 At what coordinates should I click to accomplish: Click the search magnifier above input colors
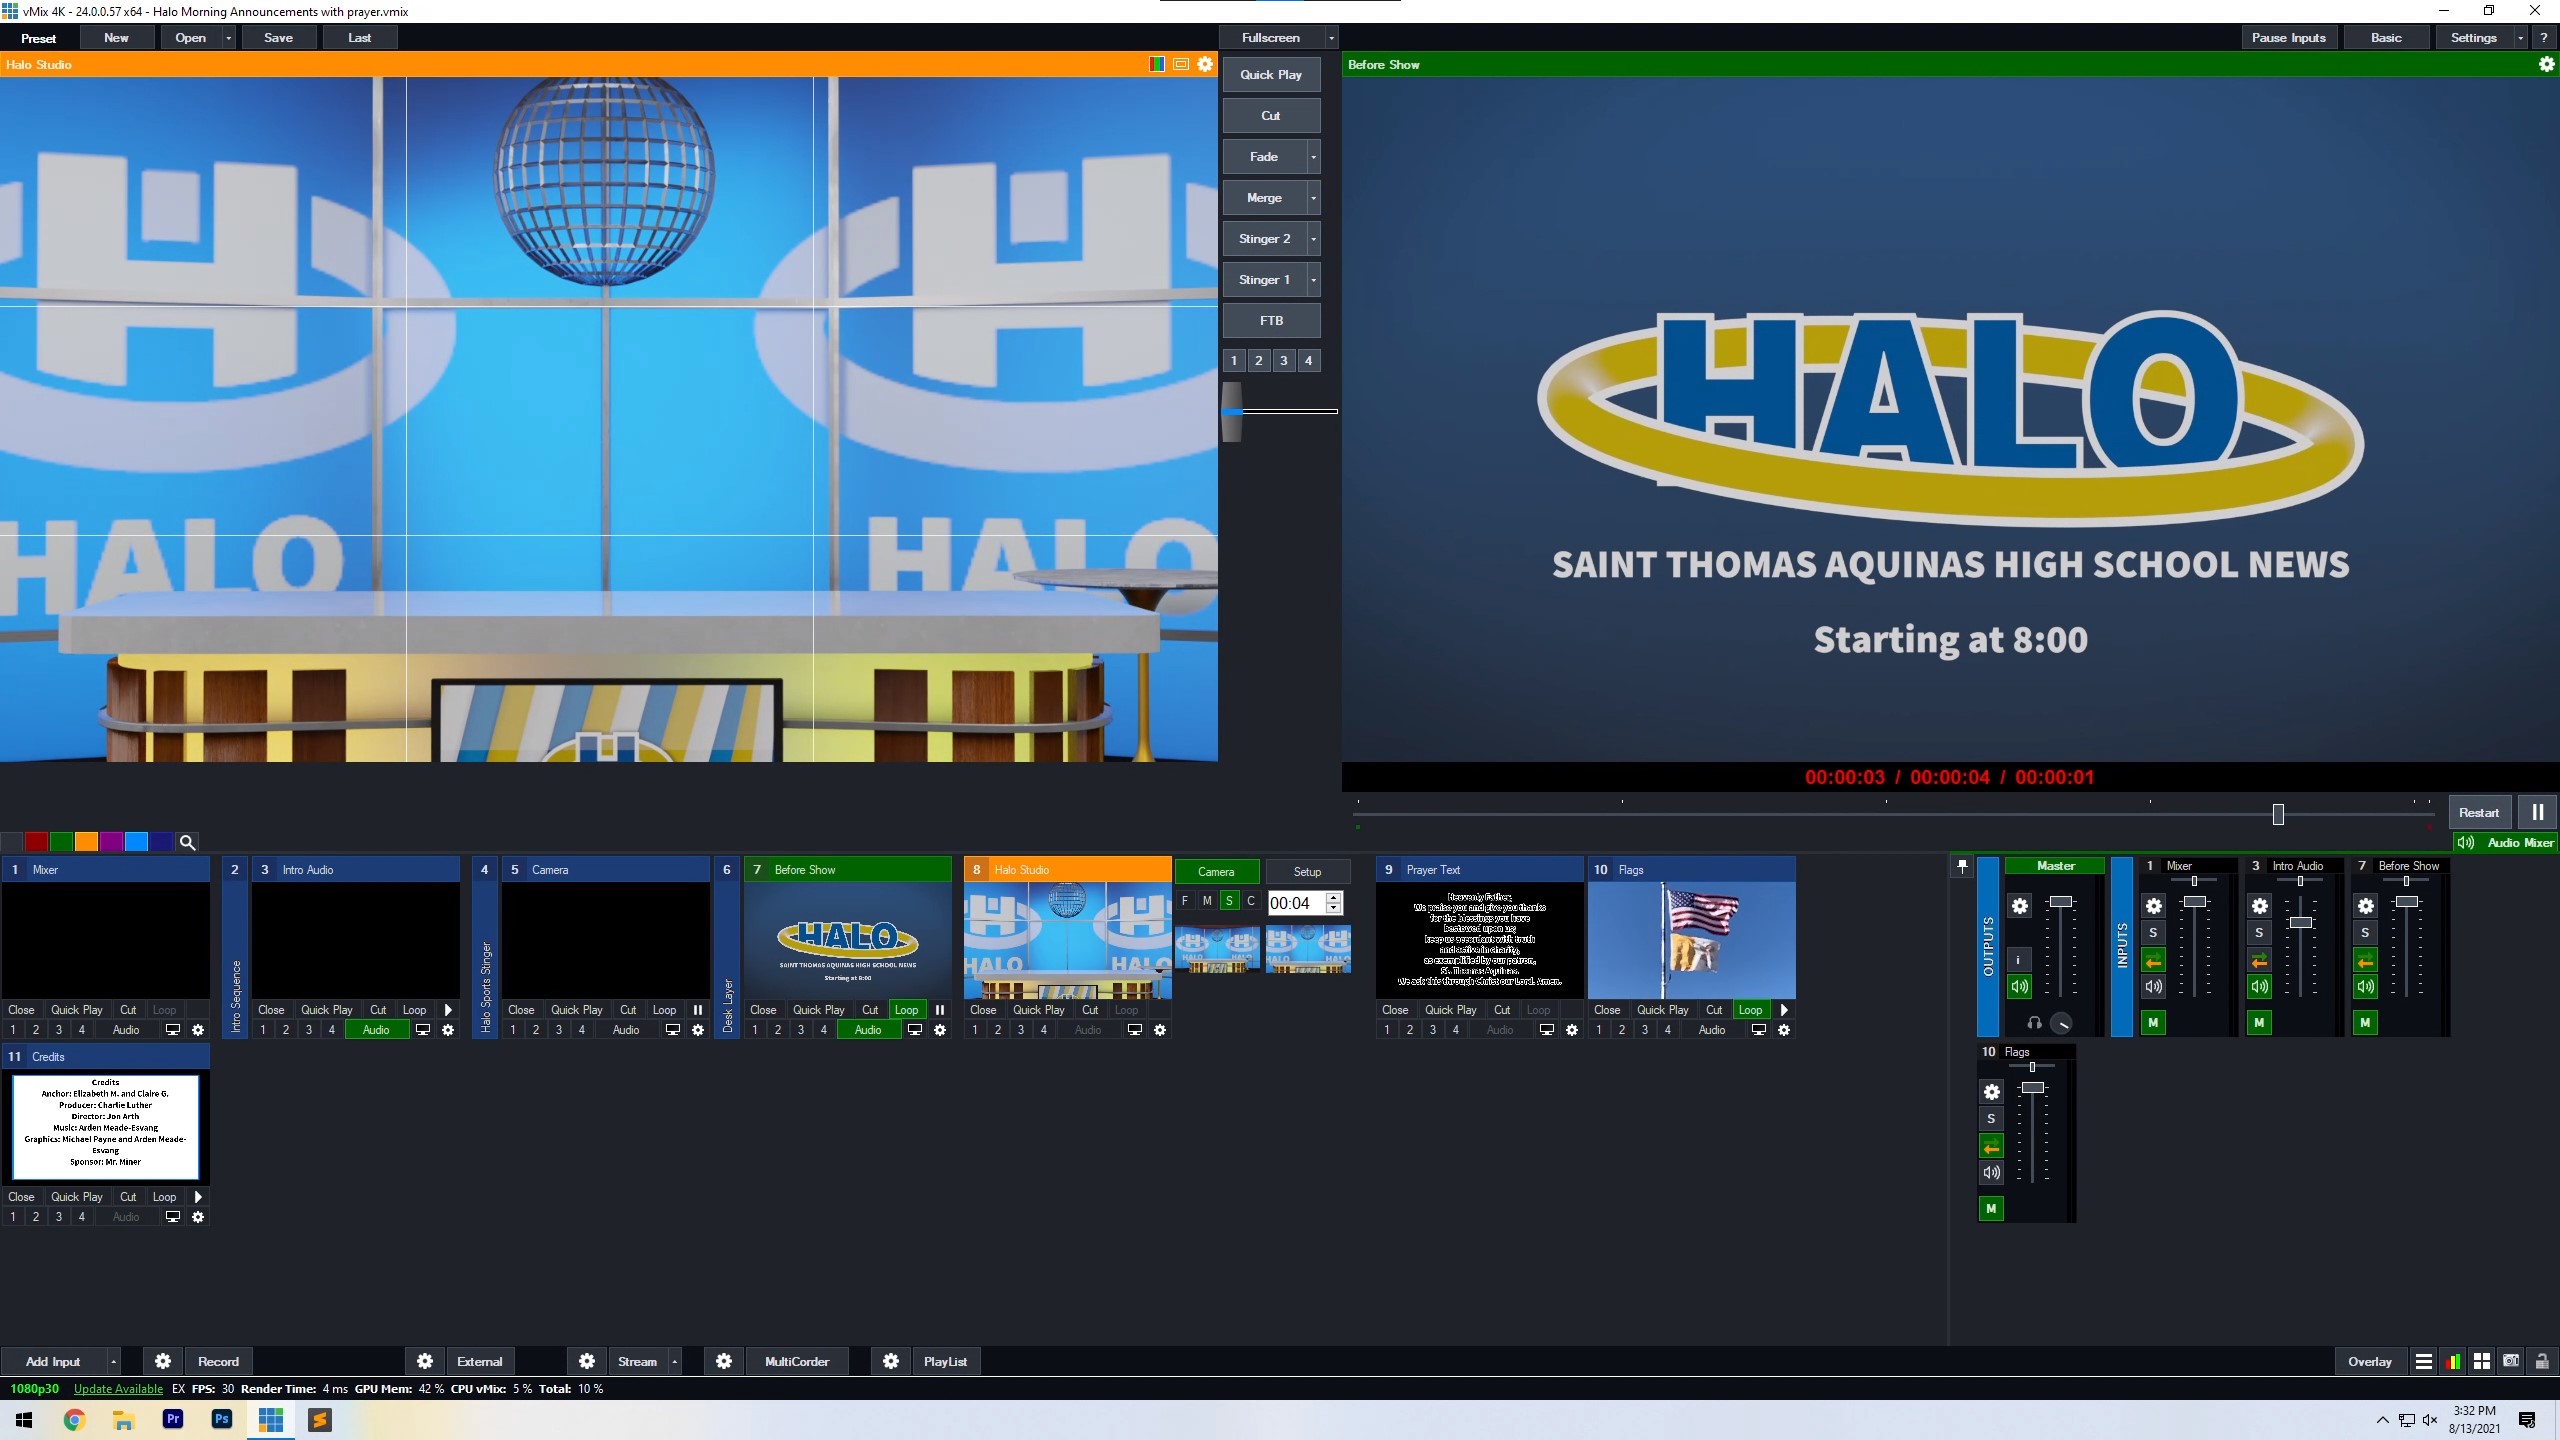pos(187,841)
